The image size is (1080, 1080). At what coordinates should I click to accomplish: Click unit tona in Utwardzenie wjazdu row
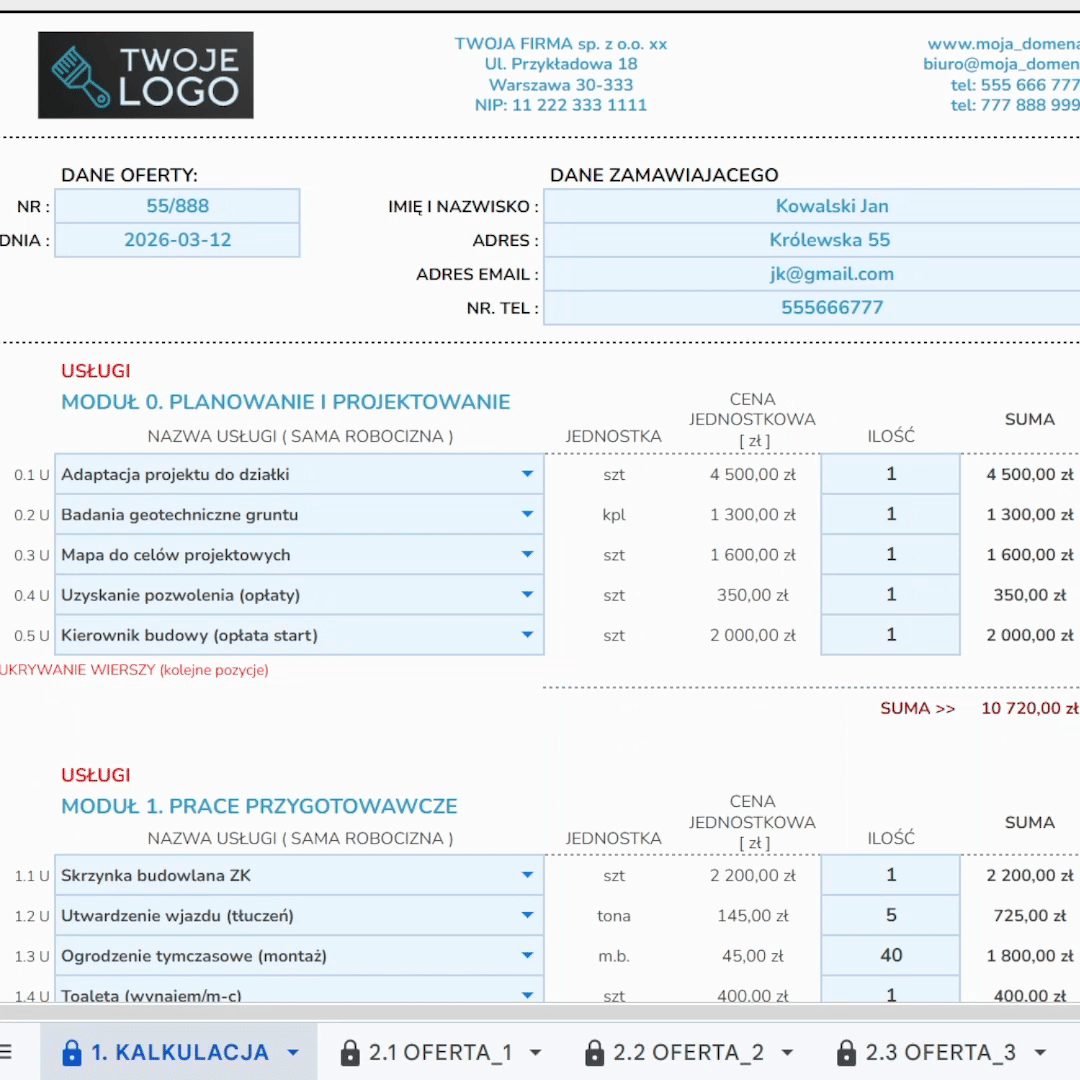point(614,915)
